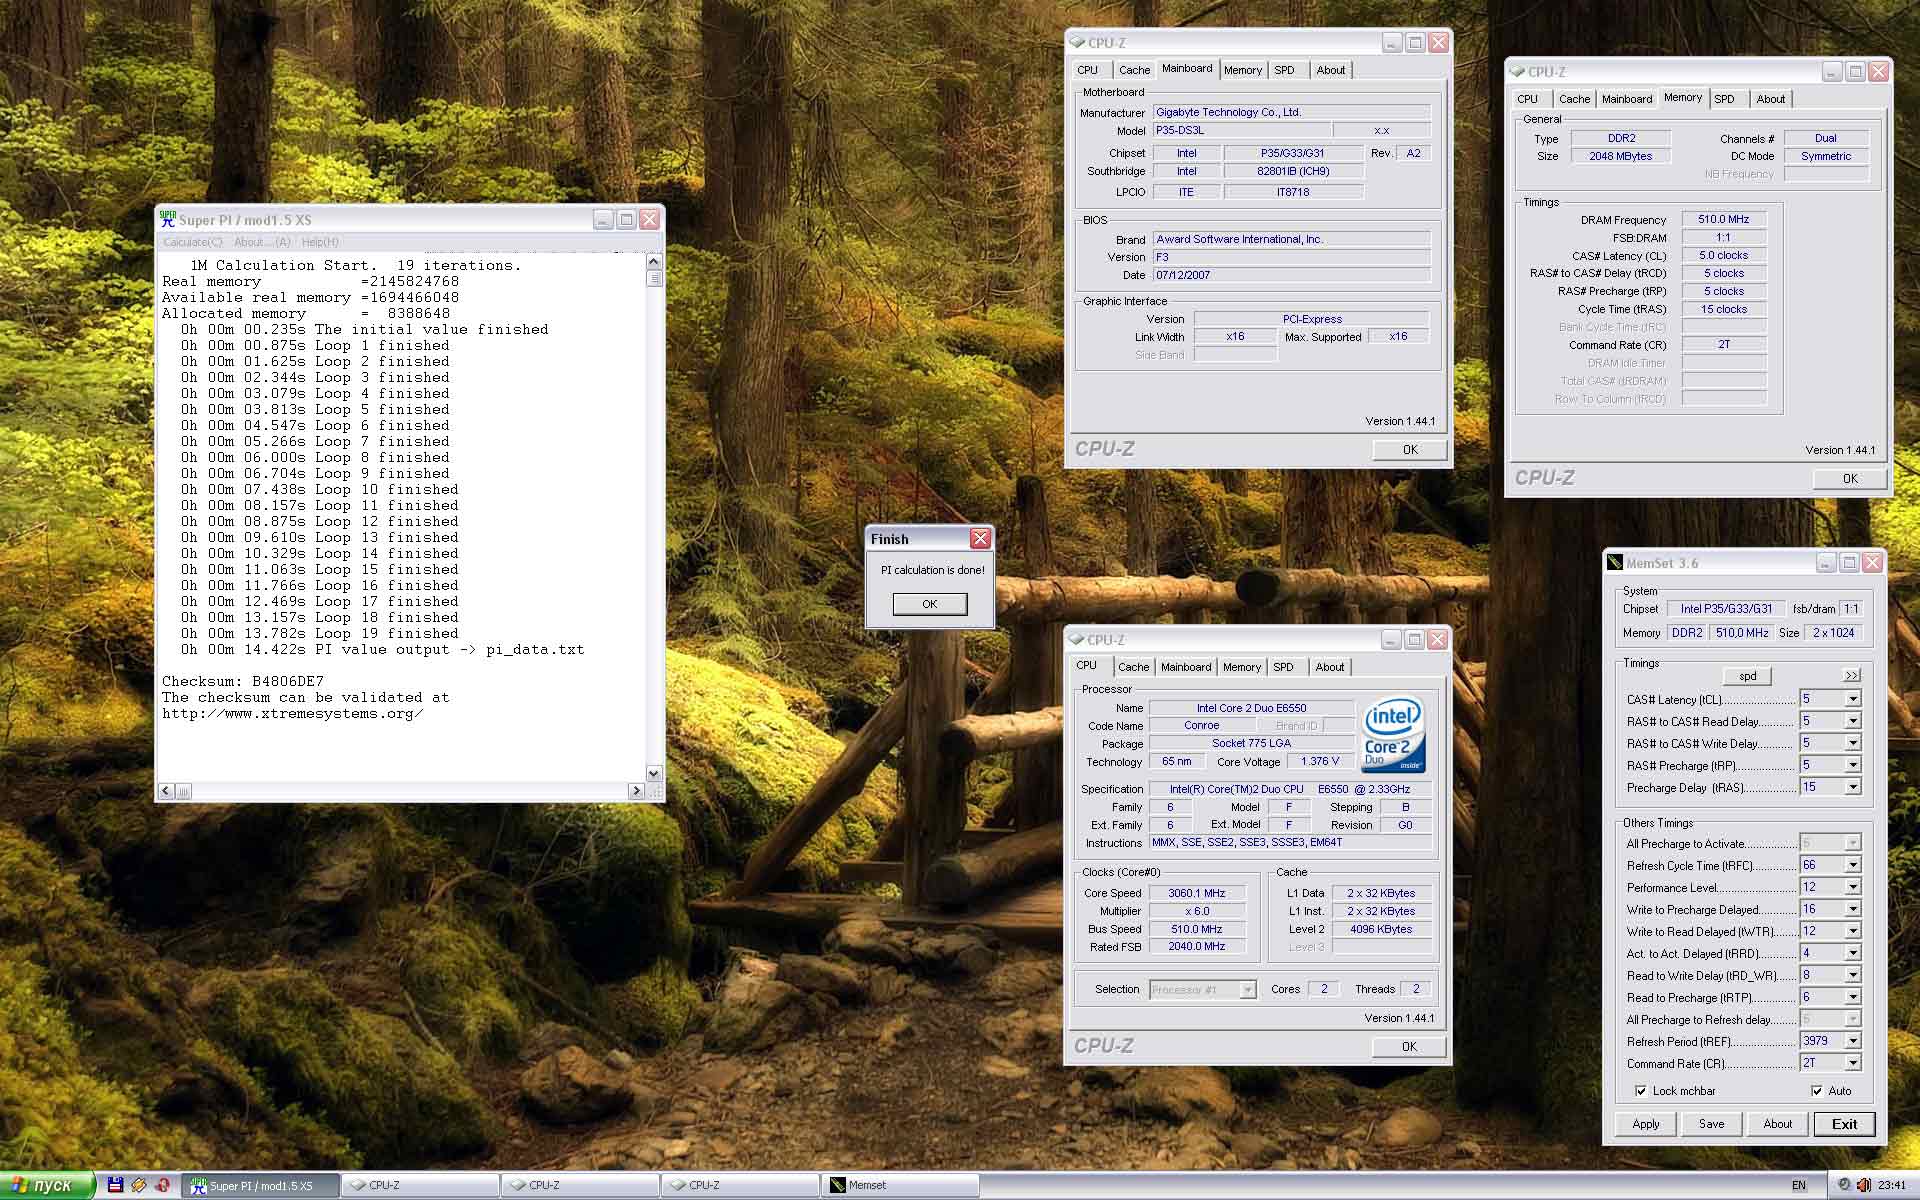The image size is (1920, 1200).
Task: Minimize the Super PI window
Action: (603, 219)
